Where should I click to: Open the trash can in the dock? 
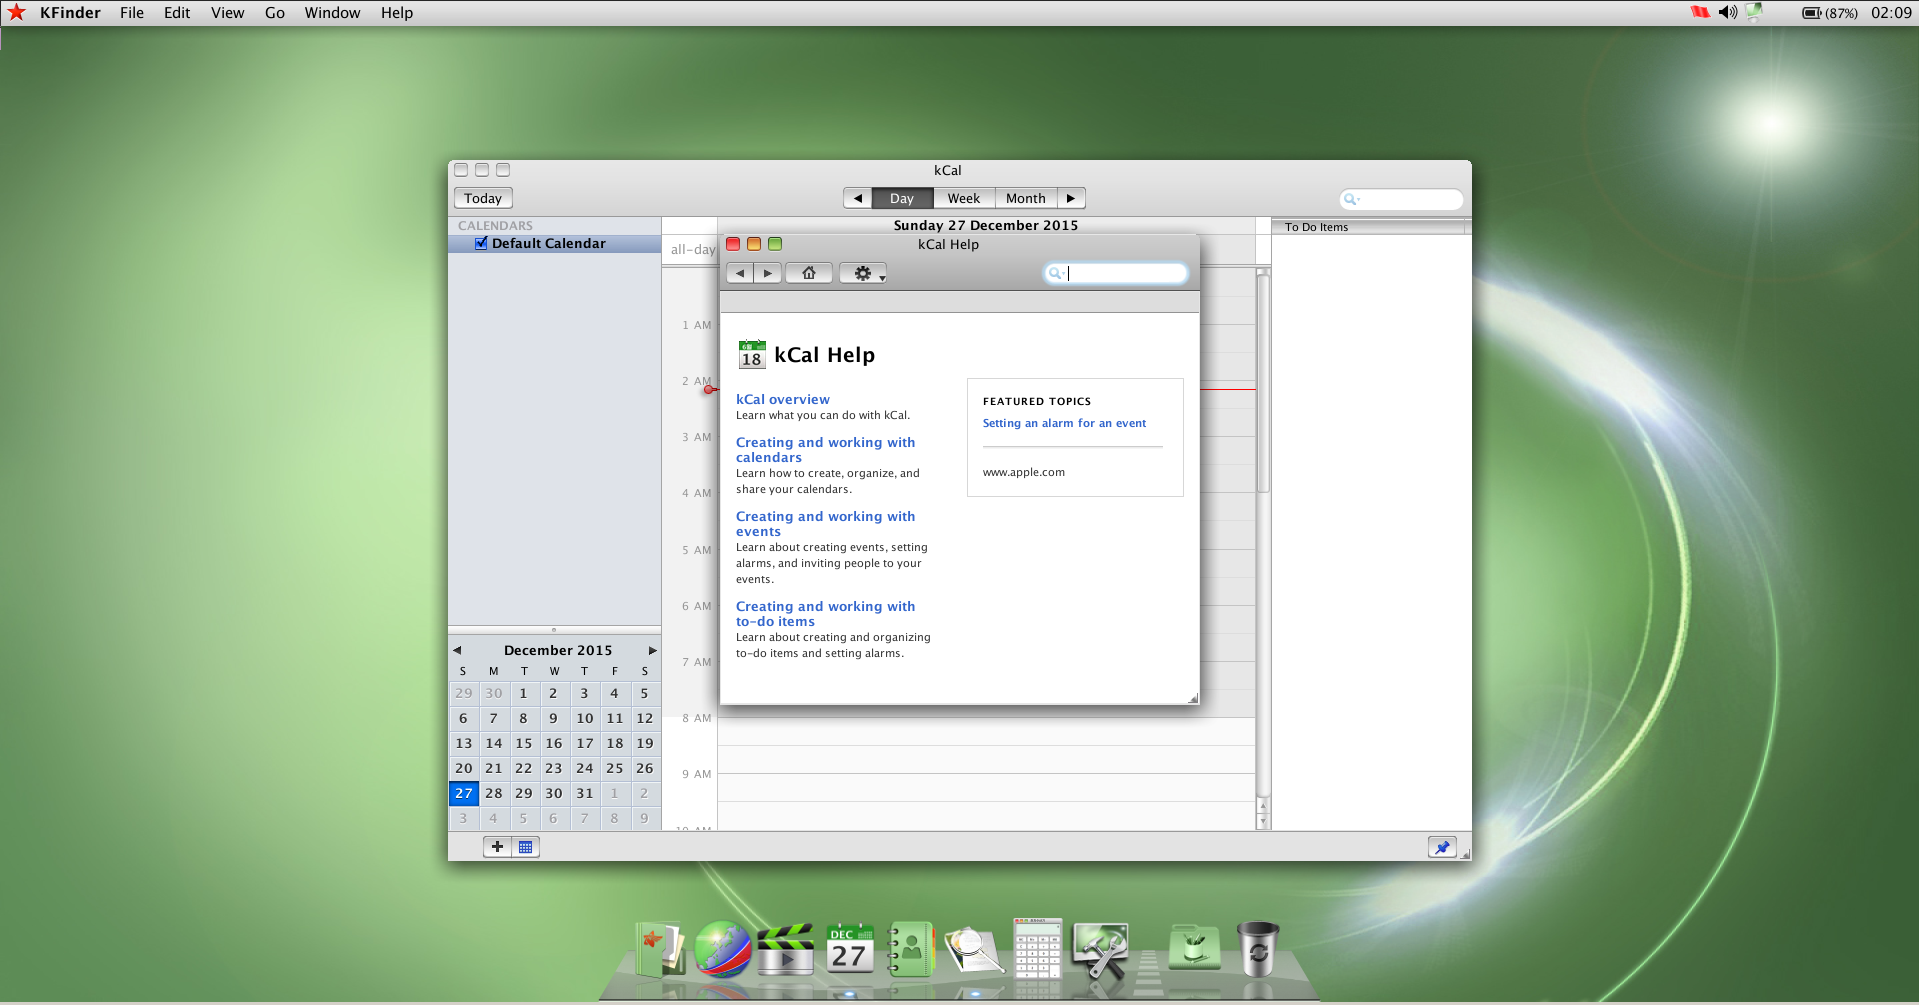tap(1258, 949)
